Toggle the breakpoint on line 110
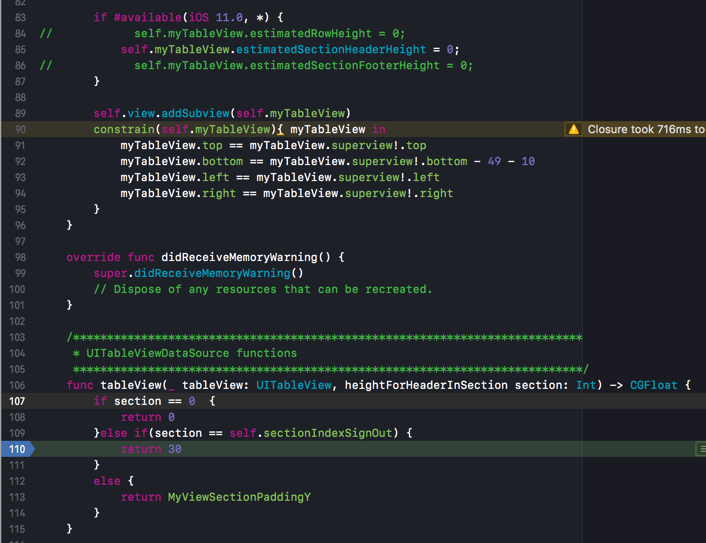706x543 pixels. (x=17, y=449)
